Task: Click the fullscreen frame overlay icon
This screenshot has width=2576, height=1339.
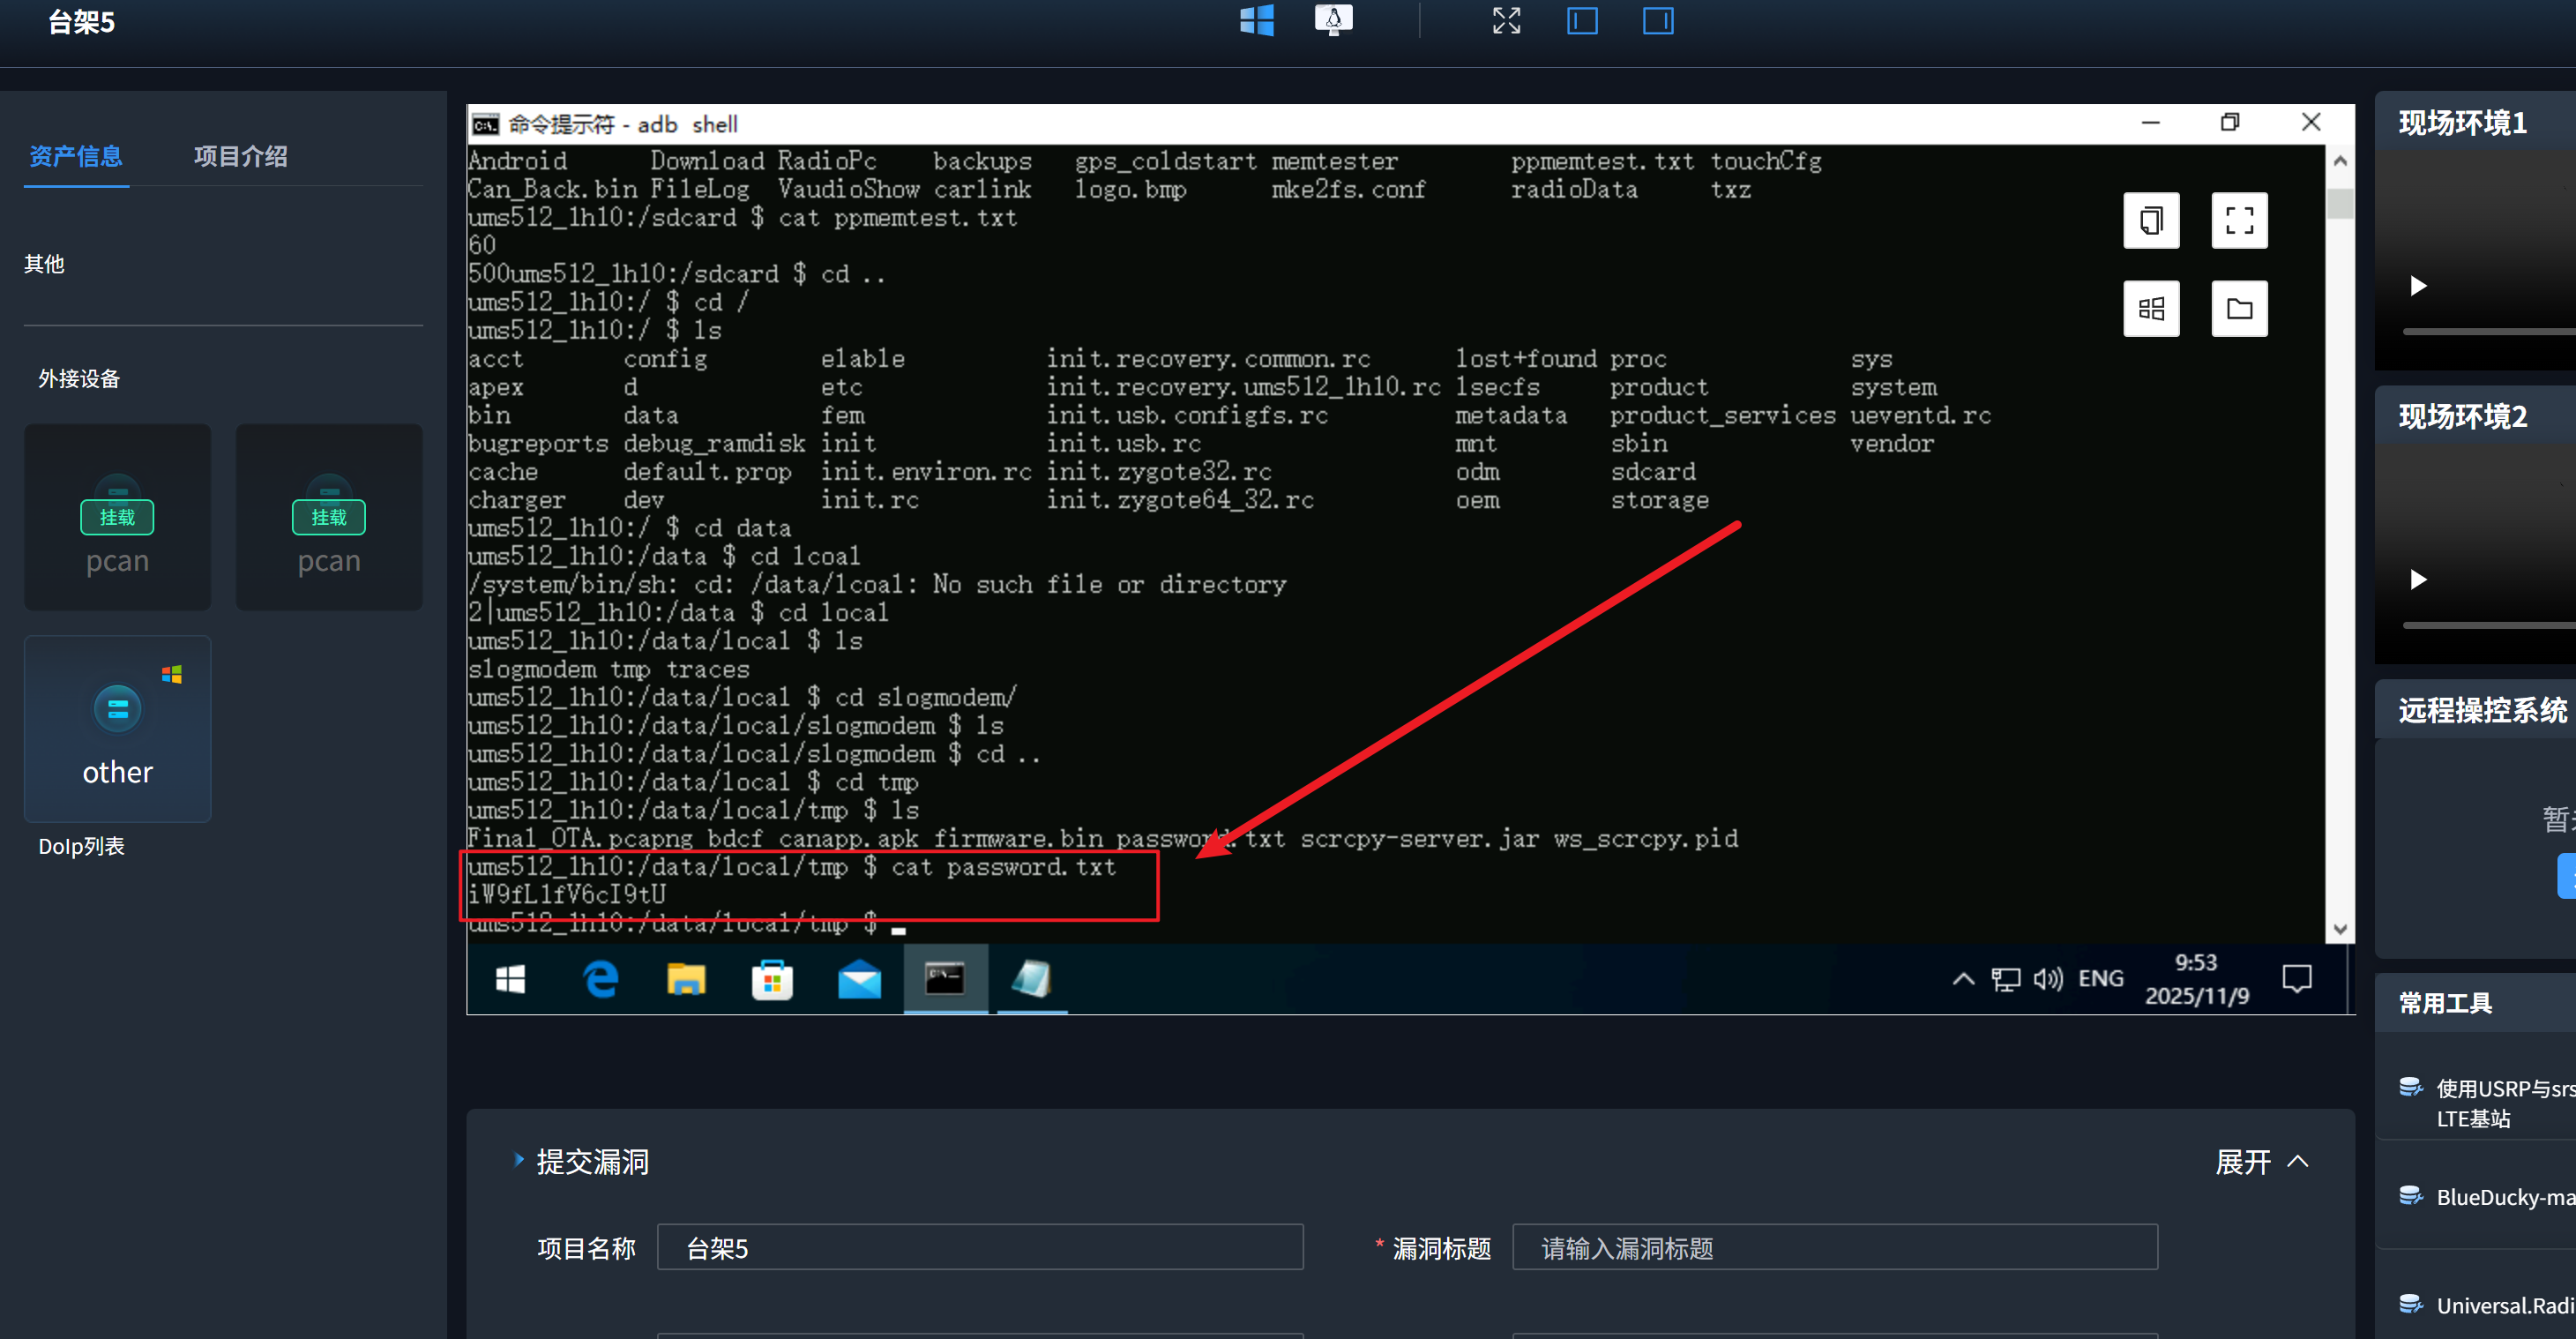Action: click(2238, 220)
